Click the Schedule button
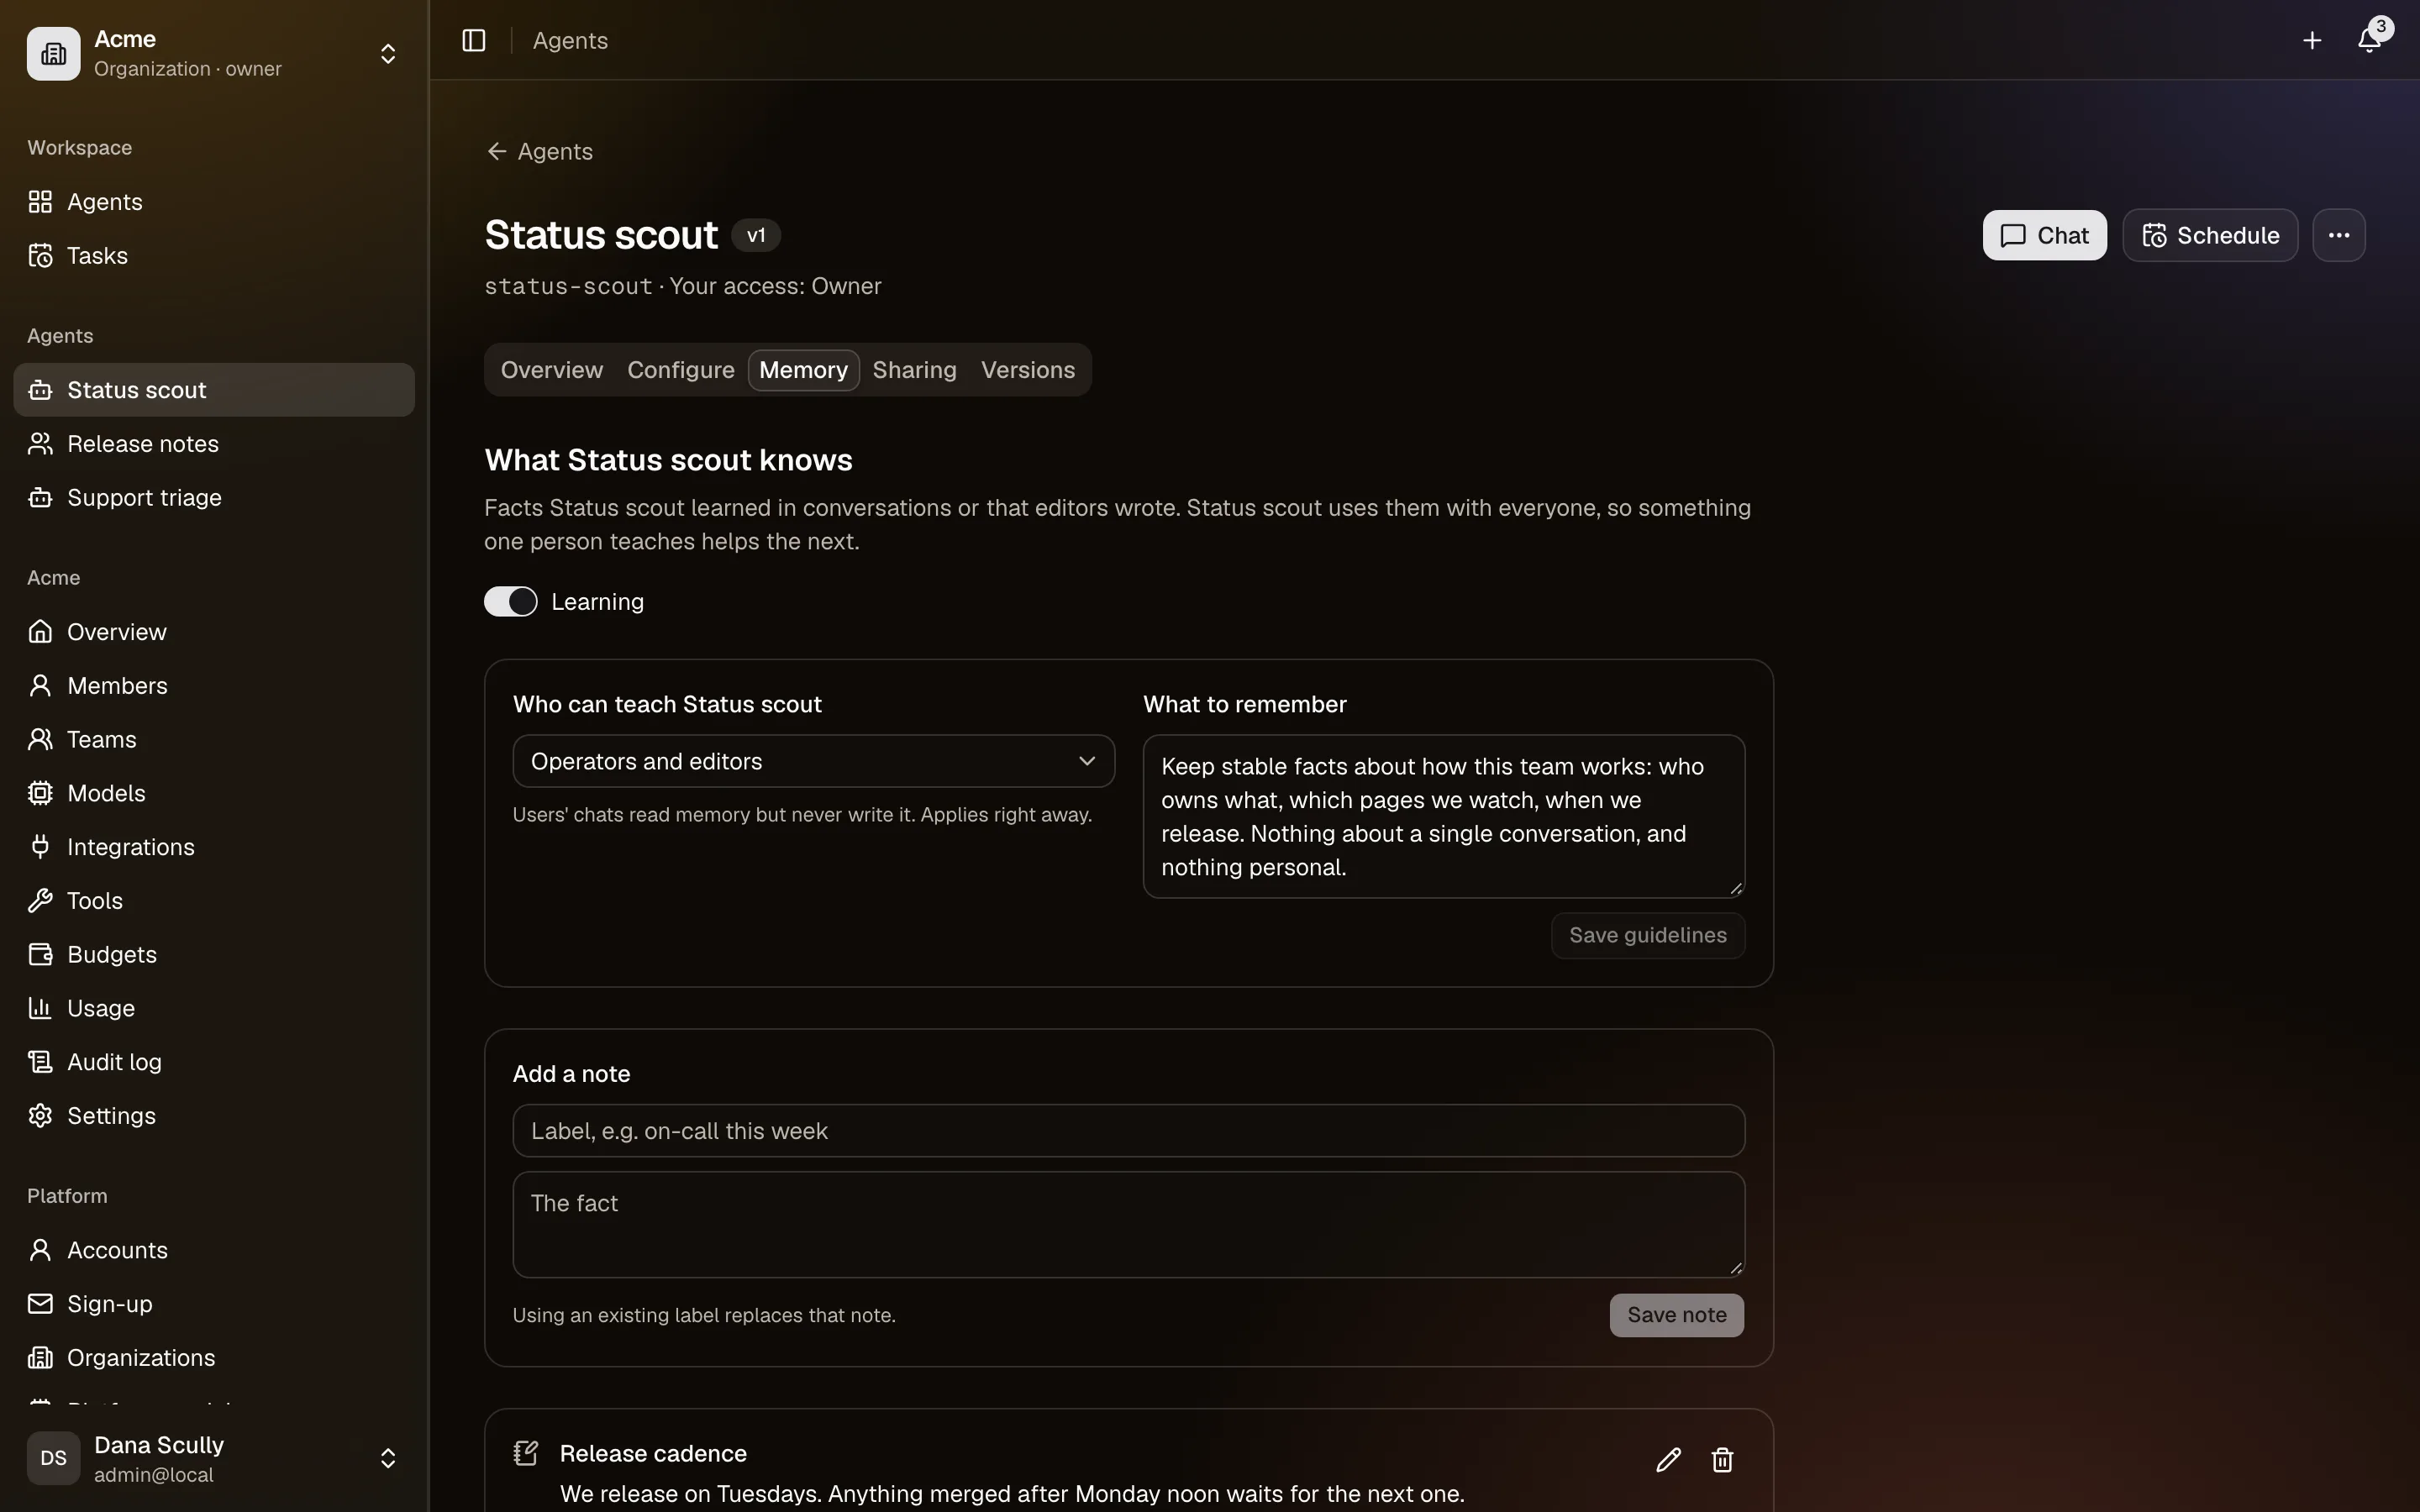The width and height of the screenshot is (2420, 1512). coord(2210,235)
